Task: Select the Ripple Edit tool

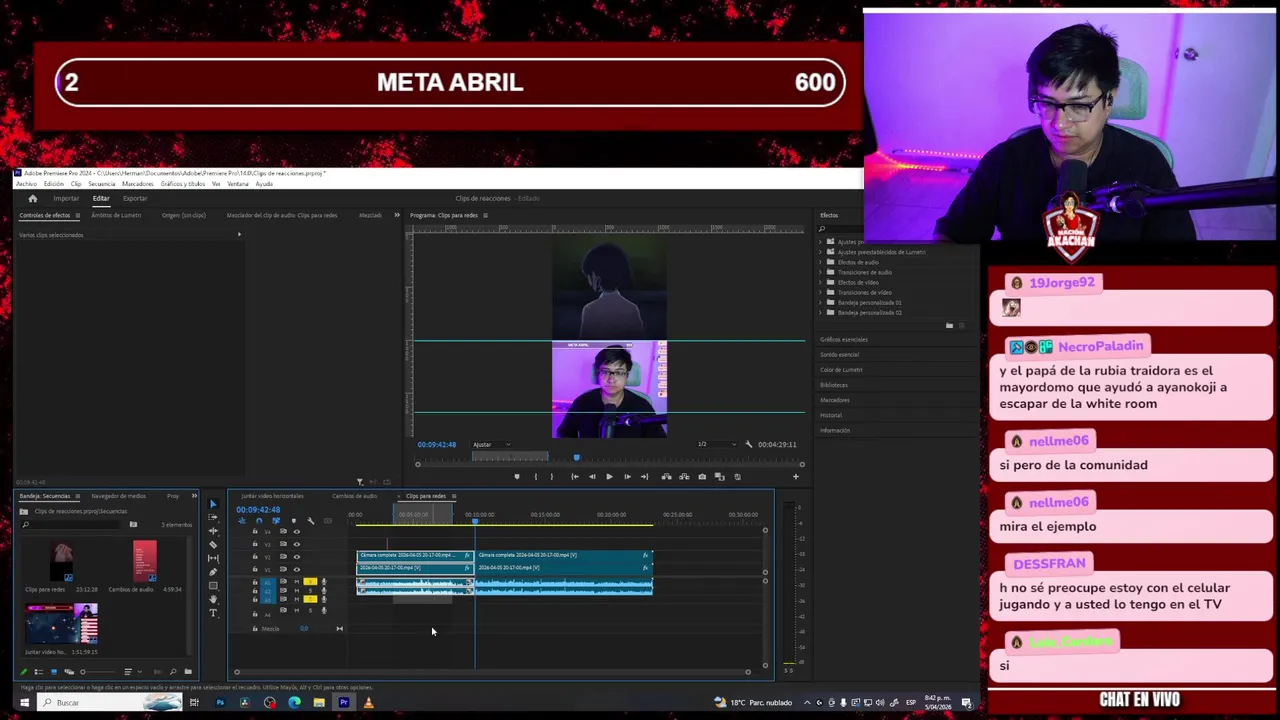Action: [213, 531]
